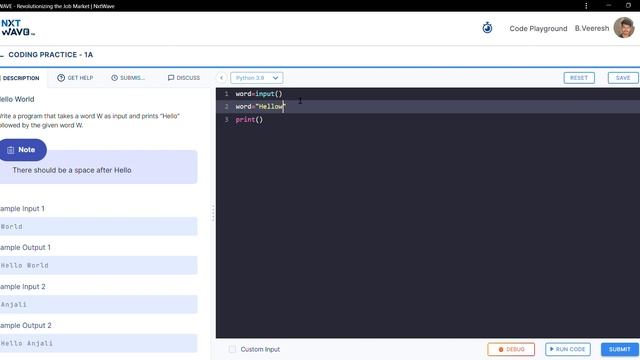The height and width of the screenshot is (360, 640).
Task: Open the Submissions tab
Action: 128,78
